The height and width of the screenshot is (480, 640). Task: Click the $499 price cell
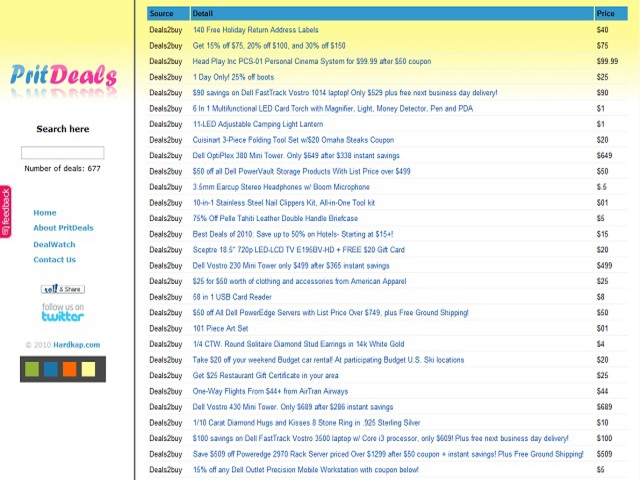click(x=604, y=266)
